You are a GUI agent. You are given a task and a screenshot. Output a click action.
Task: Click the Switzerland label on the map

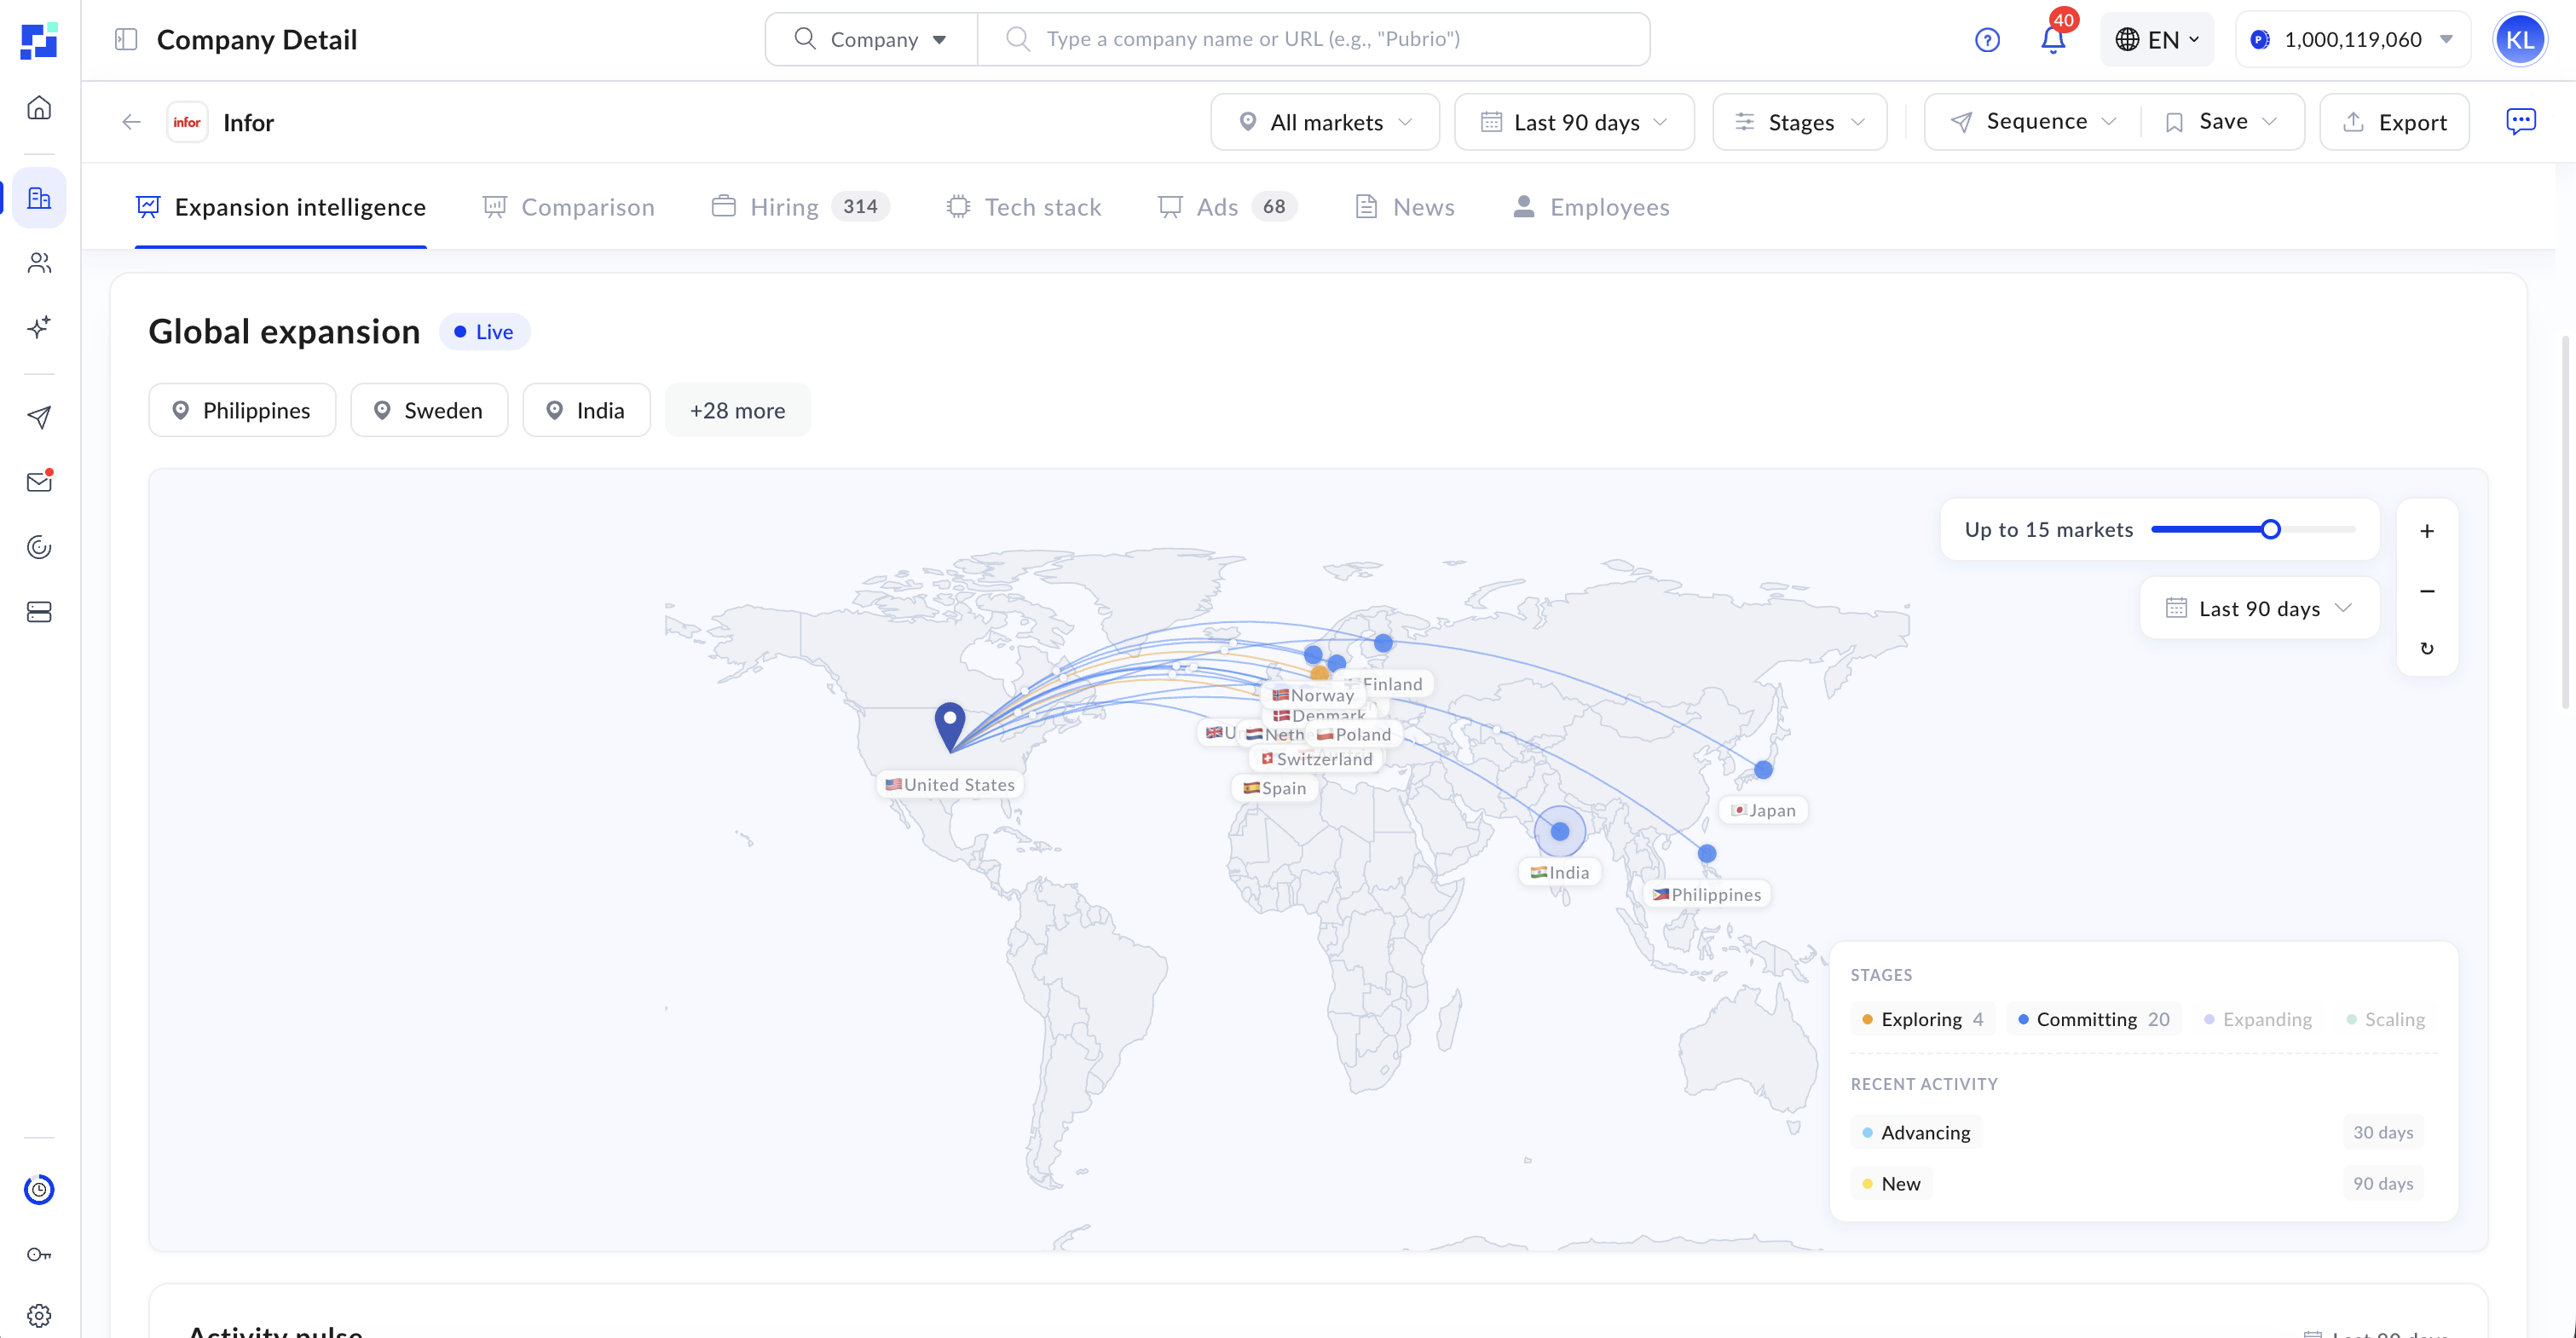(x=1316, y=759)
